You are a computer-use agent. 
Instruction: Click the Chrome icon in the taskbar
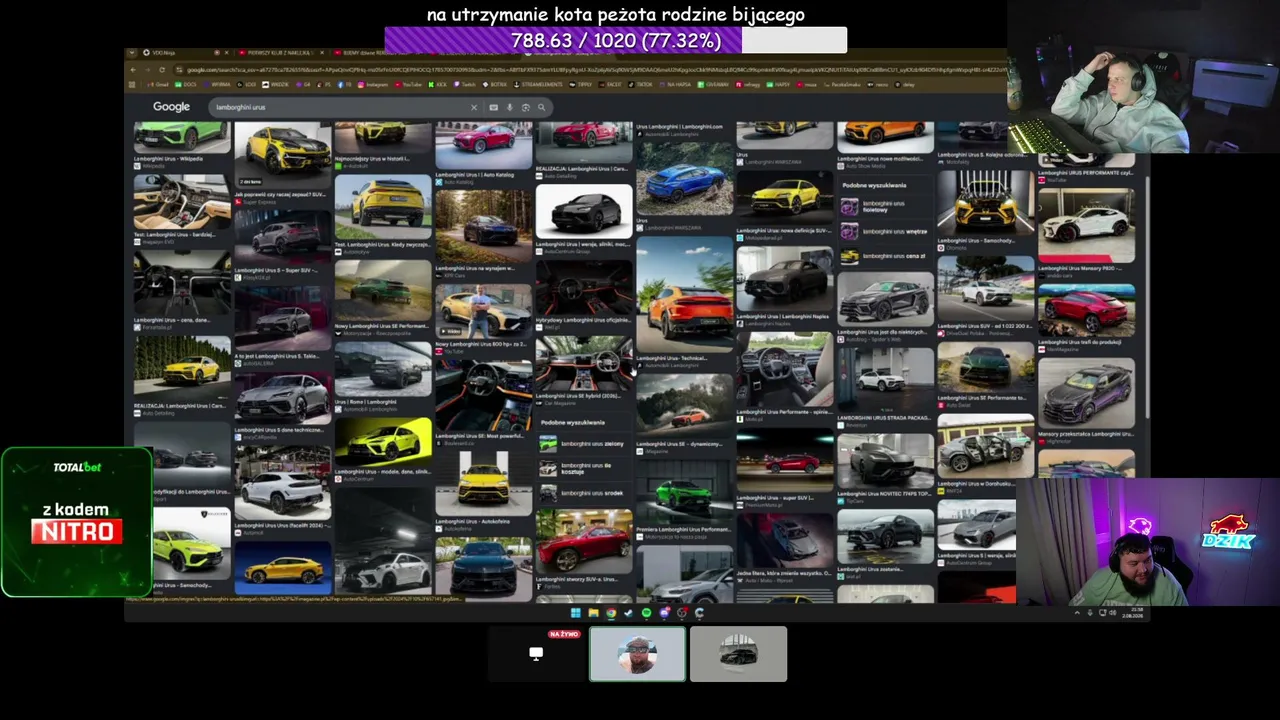click(611, 613)
